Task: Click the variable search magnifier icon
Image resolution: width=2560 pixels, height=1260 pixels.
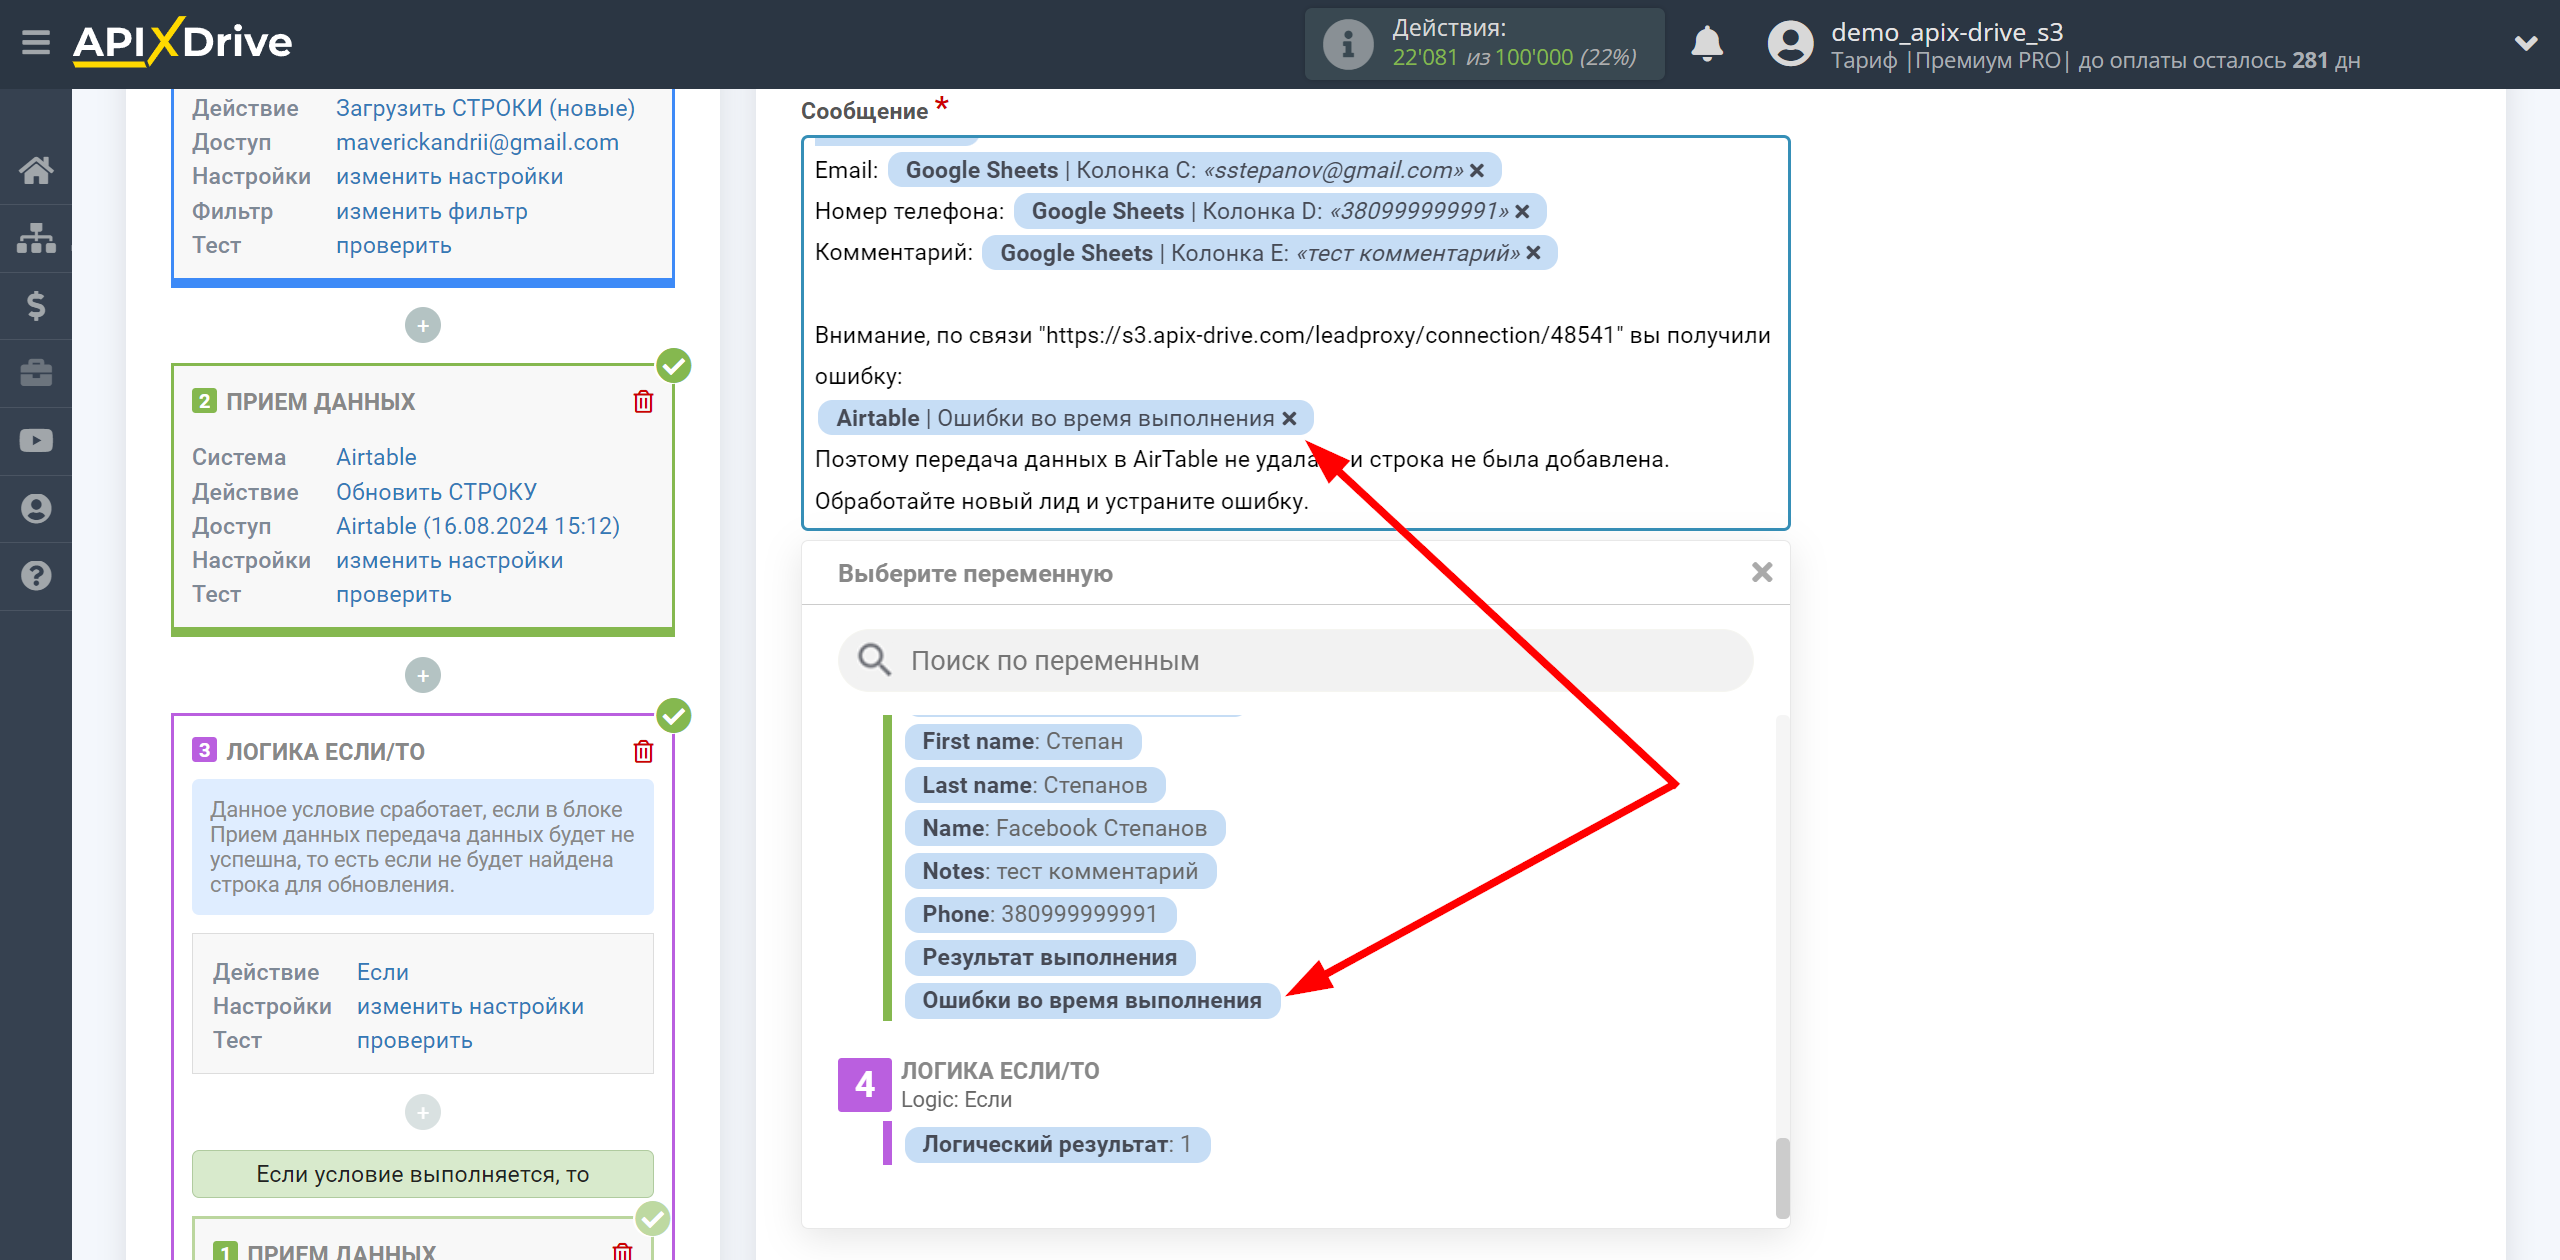Action: 874,660
